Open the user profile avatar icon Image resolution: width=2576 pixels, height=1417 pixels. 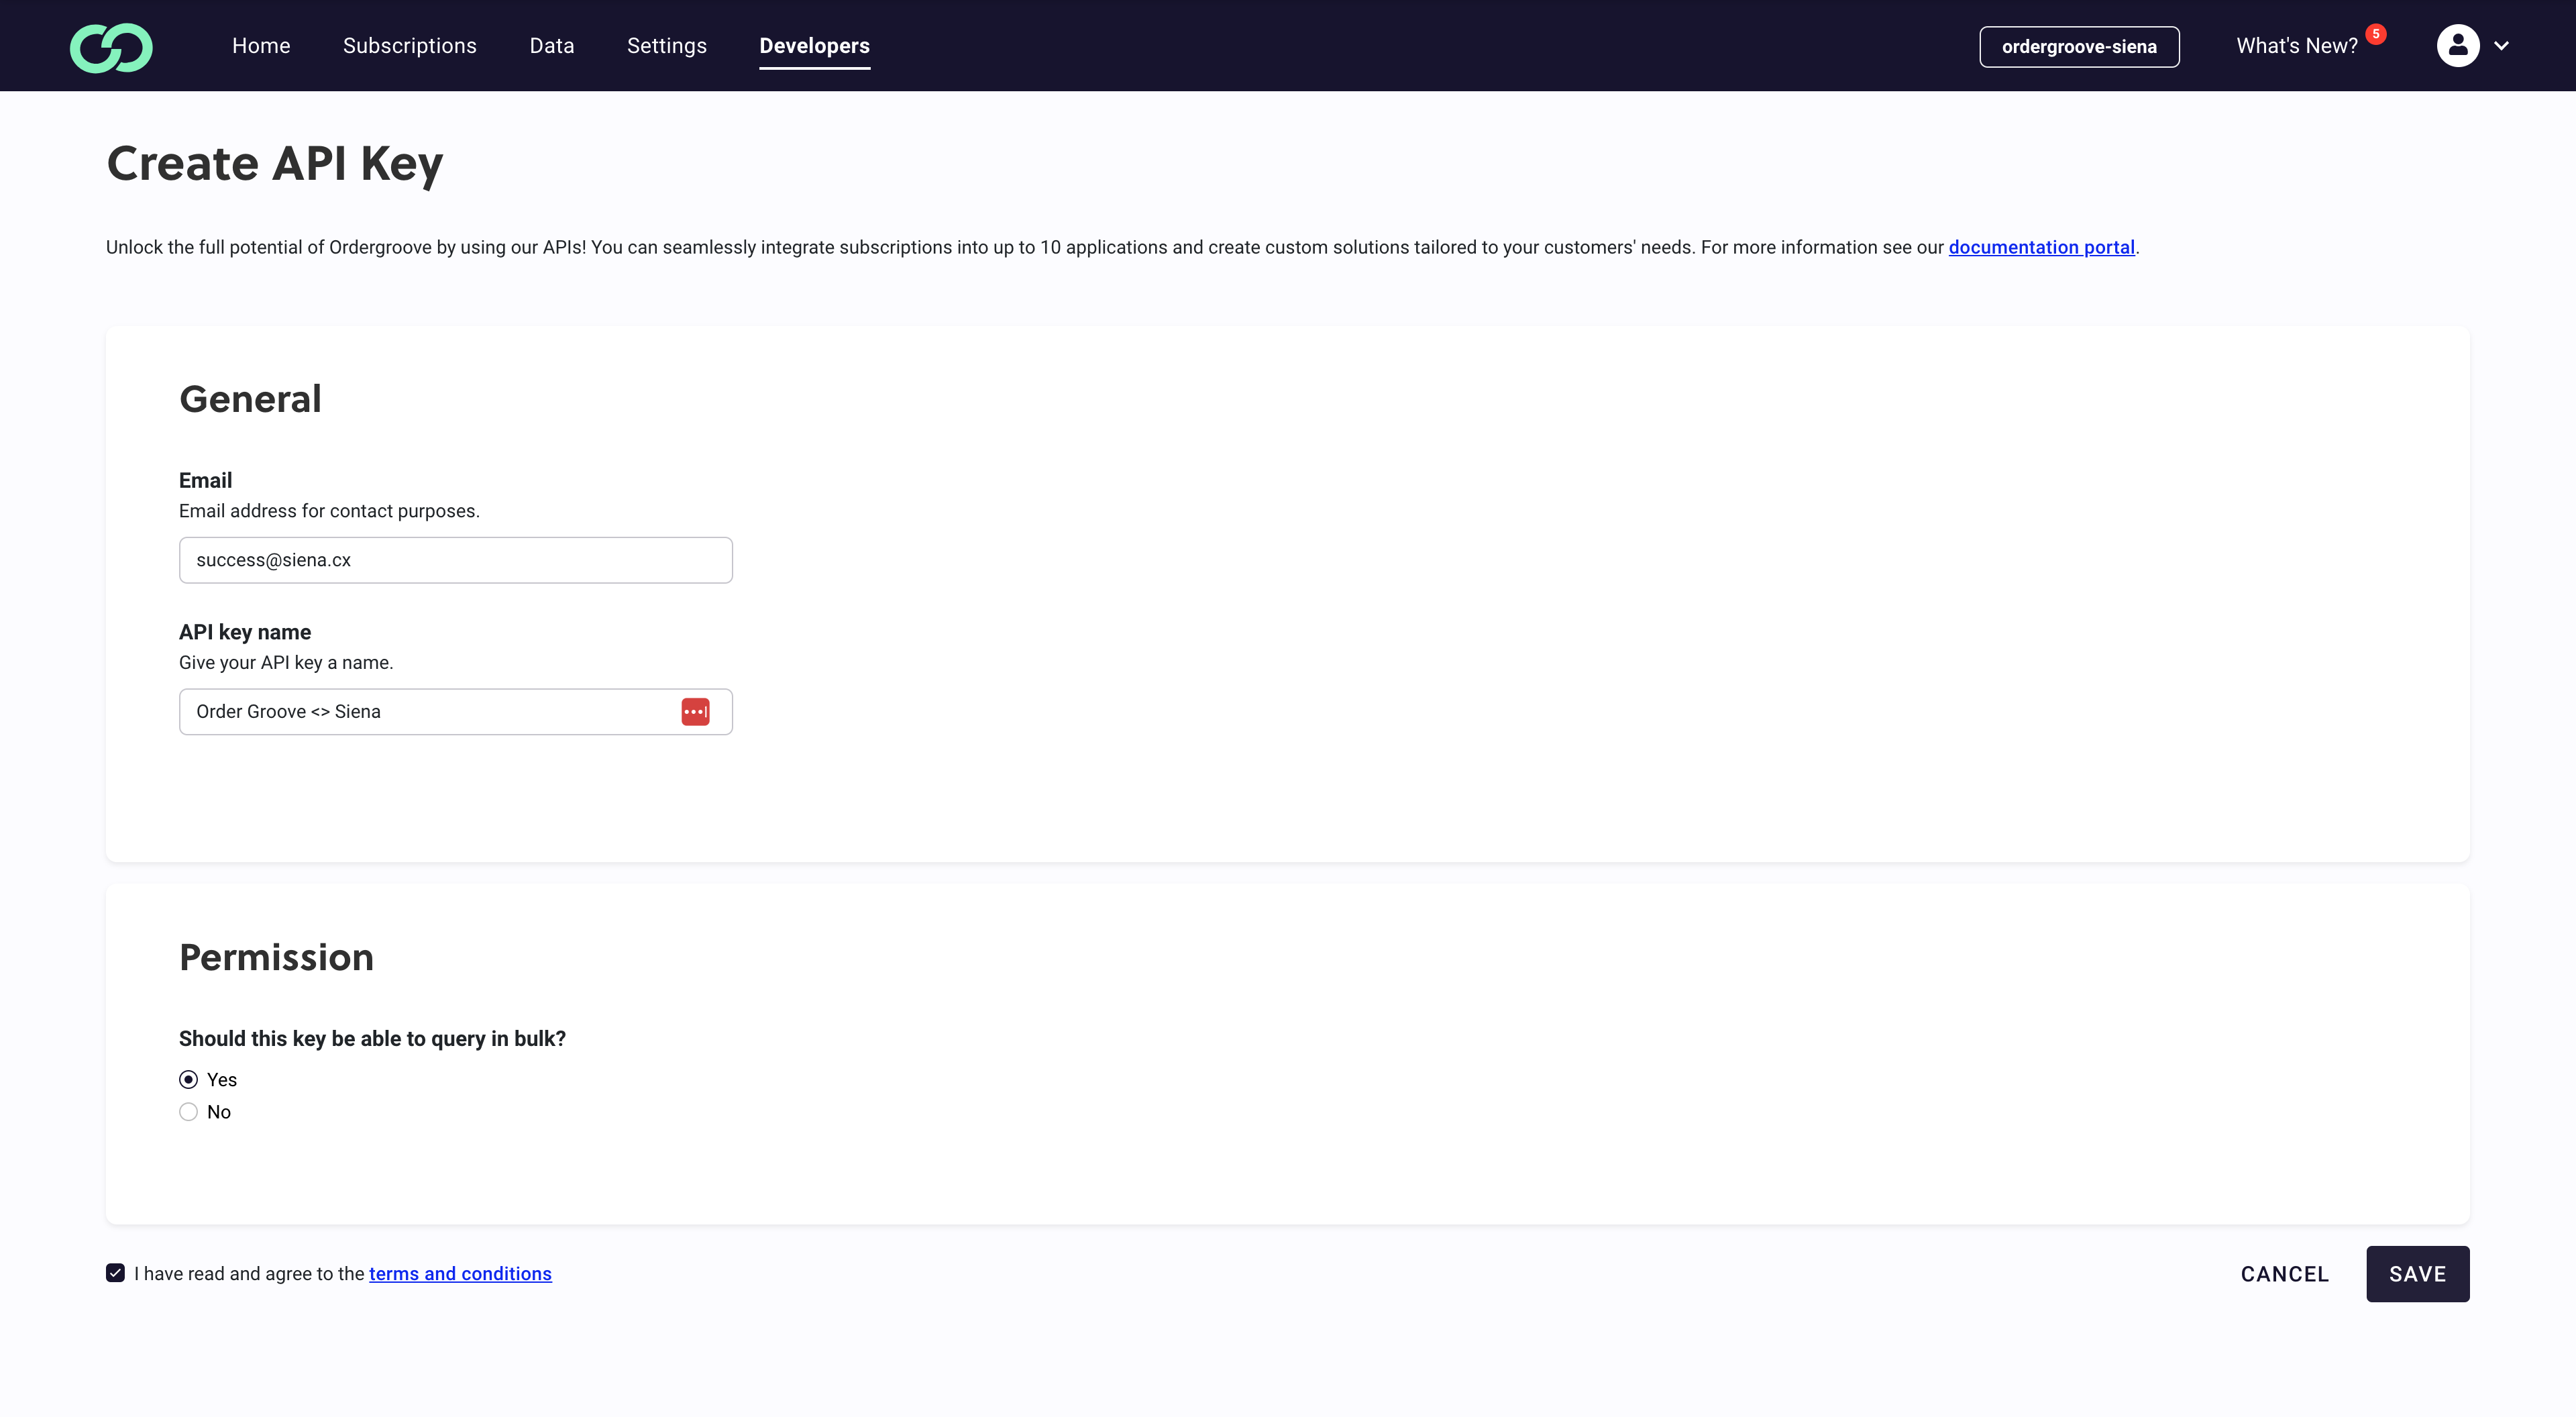pos(2457,46)
